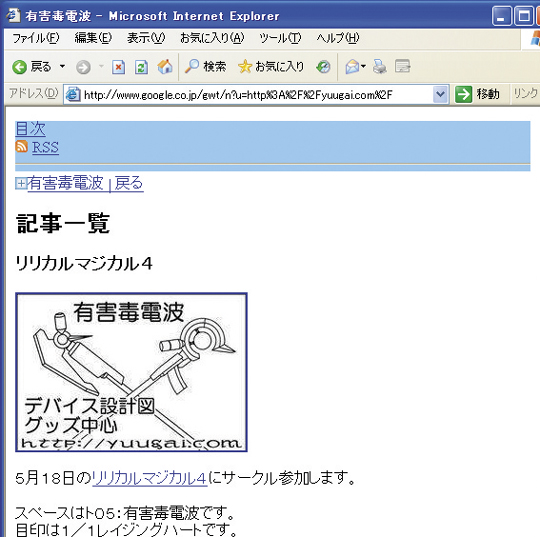Viewport: 540px width, 537px height.
Task: Expand the Back button history dropdown arrow
Action: tap(62, 66)
